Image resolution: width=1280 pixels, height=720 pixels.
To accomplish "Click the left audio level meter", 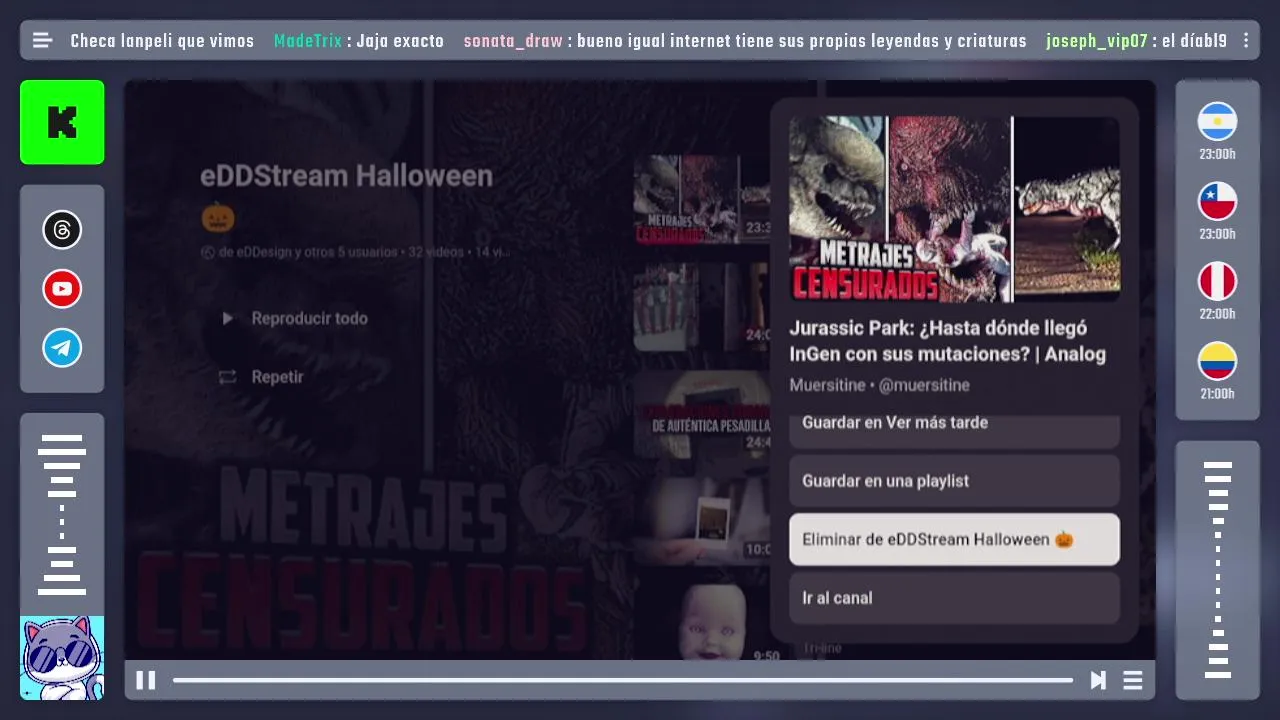I will coord(62,515).
